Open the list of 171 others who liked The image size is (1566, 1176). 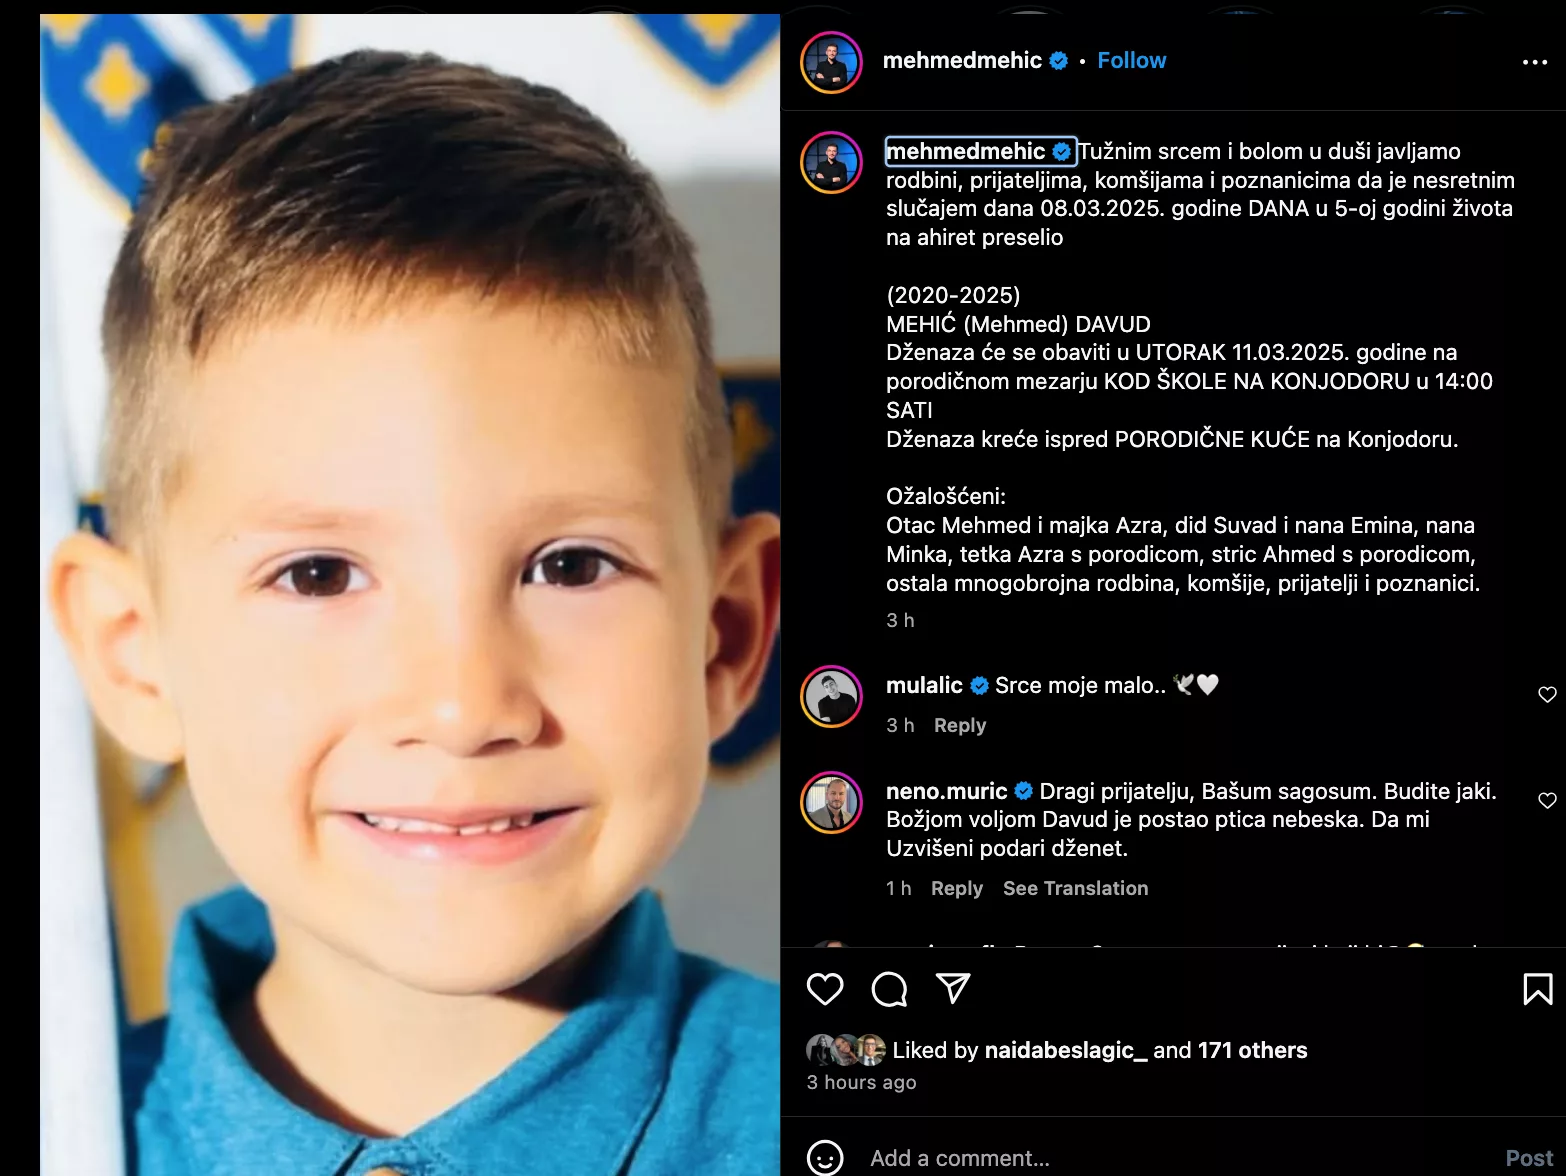pyautogui.click(x=1252, y=1050)
